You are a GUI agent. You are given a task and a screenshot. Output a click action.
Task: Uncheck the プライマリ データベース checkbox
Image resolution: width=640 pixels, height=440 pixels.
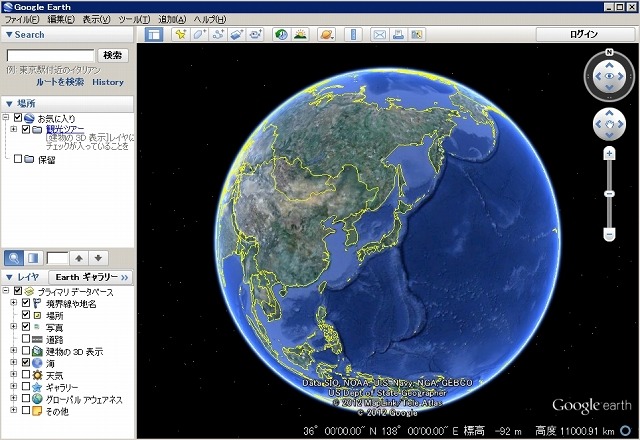click(18, 291)
